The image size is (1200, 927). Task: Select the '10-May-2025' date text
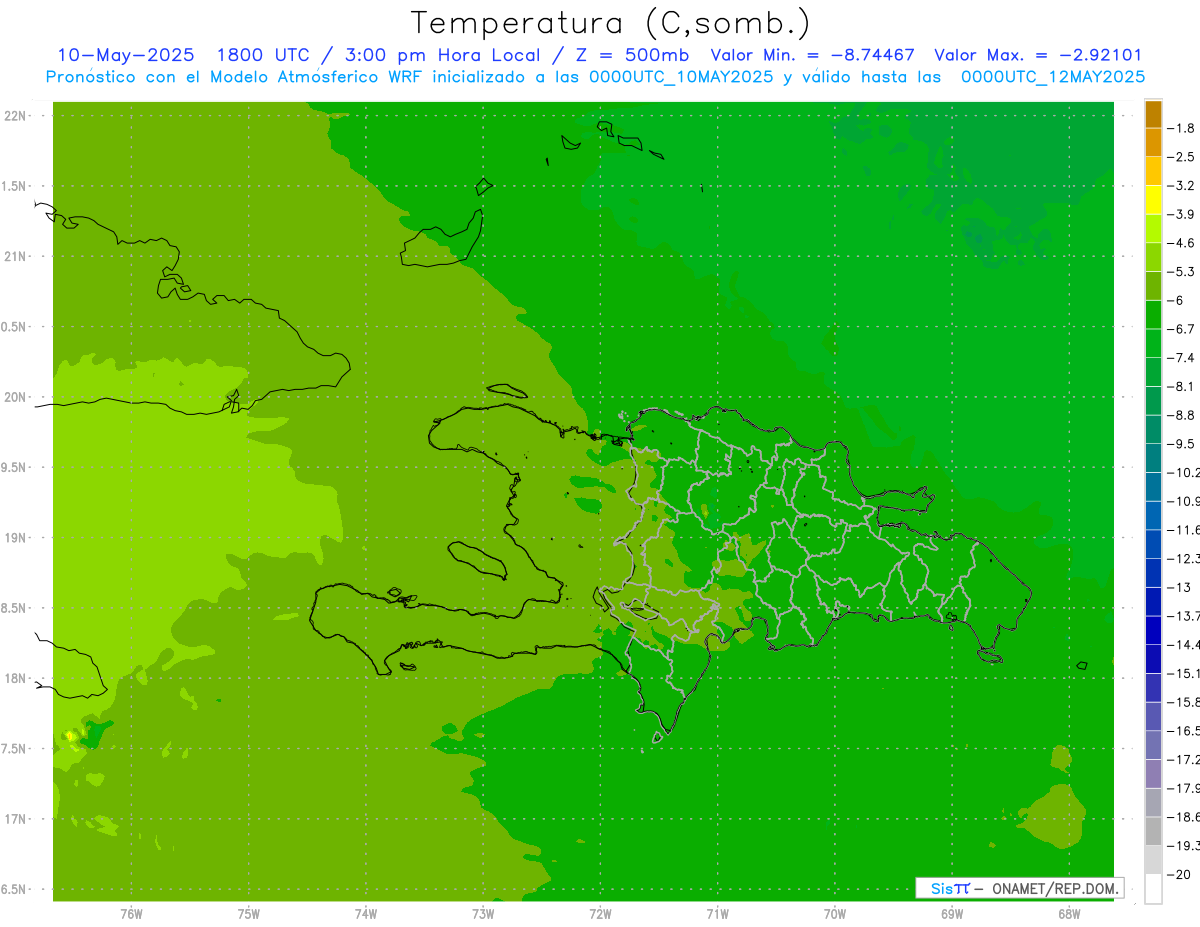(x=126, y=55)
